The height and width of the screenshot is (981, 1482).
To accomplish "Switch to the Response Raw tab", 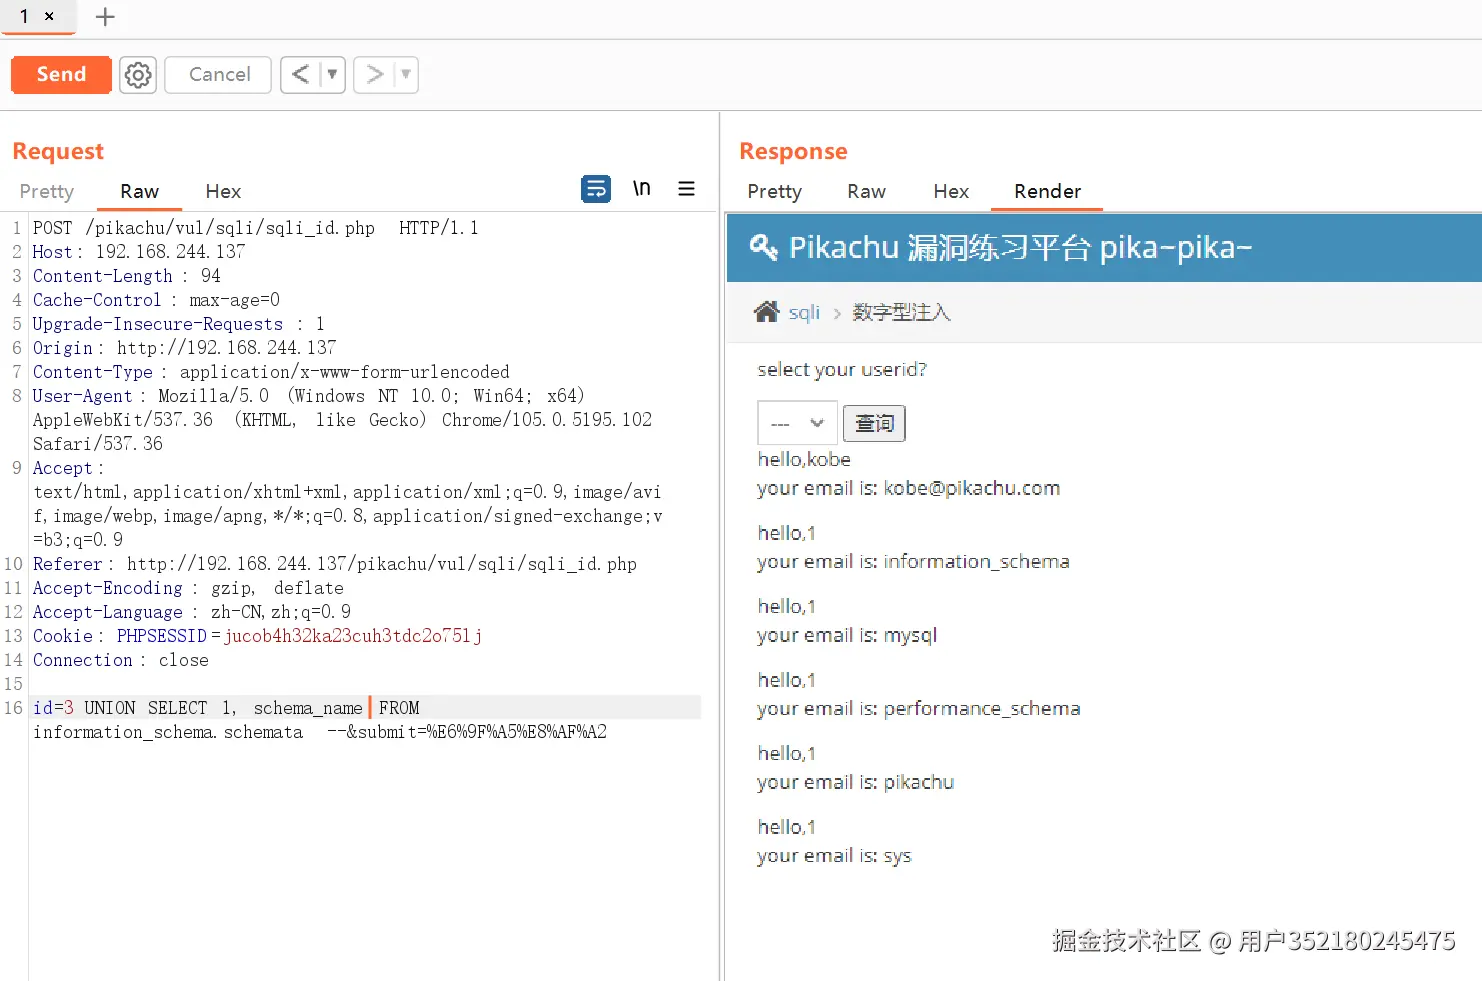I will pyautogui.click(x=866, y=191).
